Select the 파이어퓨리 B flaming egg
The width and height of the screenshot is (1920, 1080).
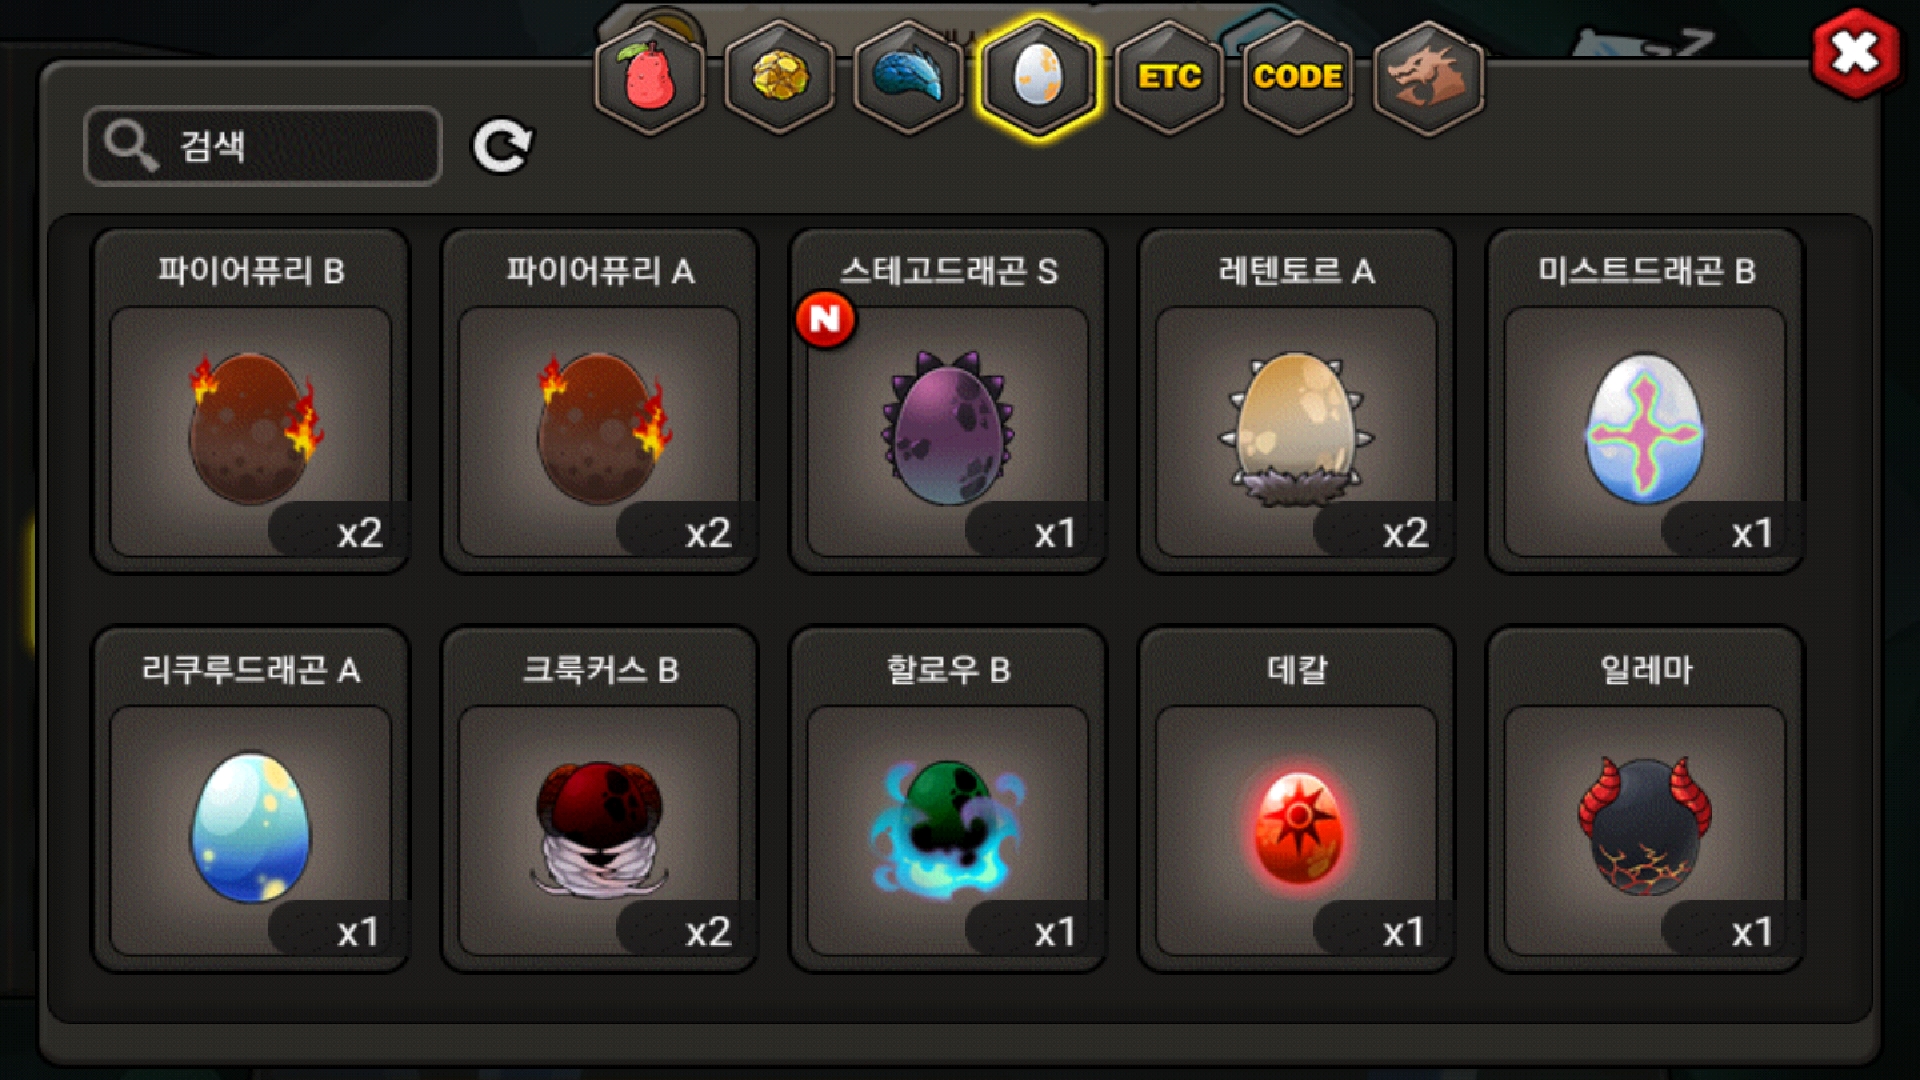[251, 401]
